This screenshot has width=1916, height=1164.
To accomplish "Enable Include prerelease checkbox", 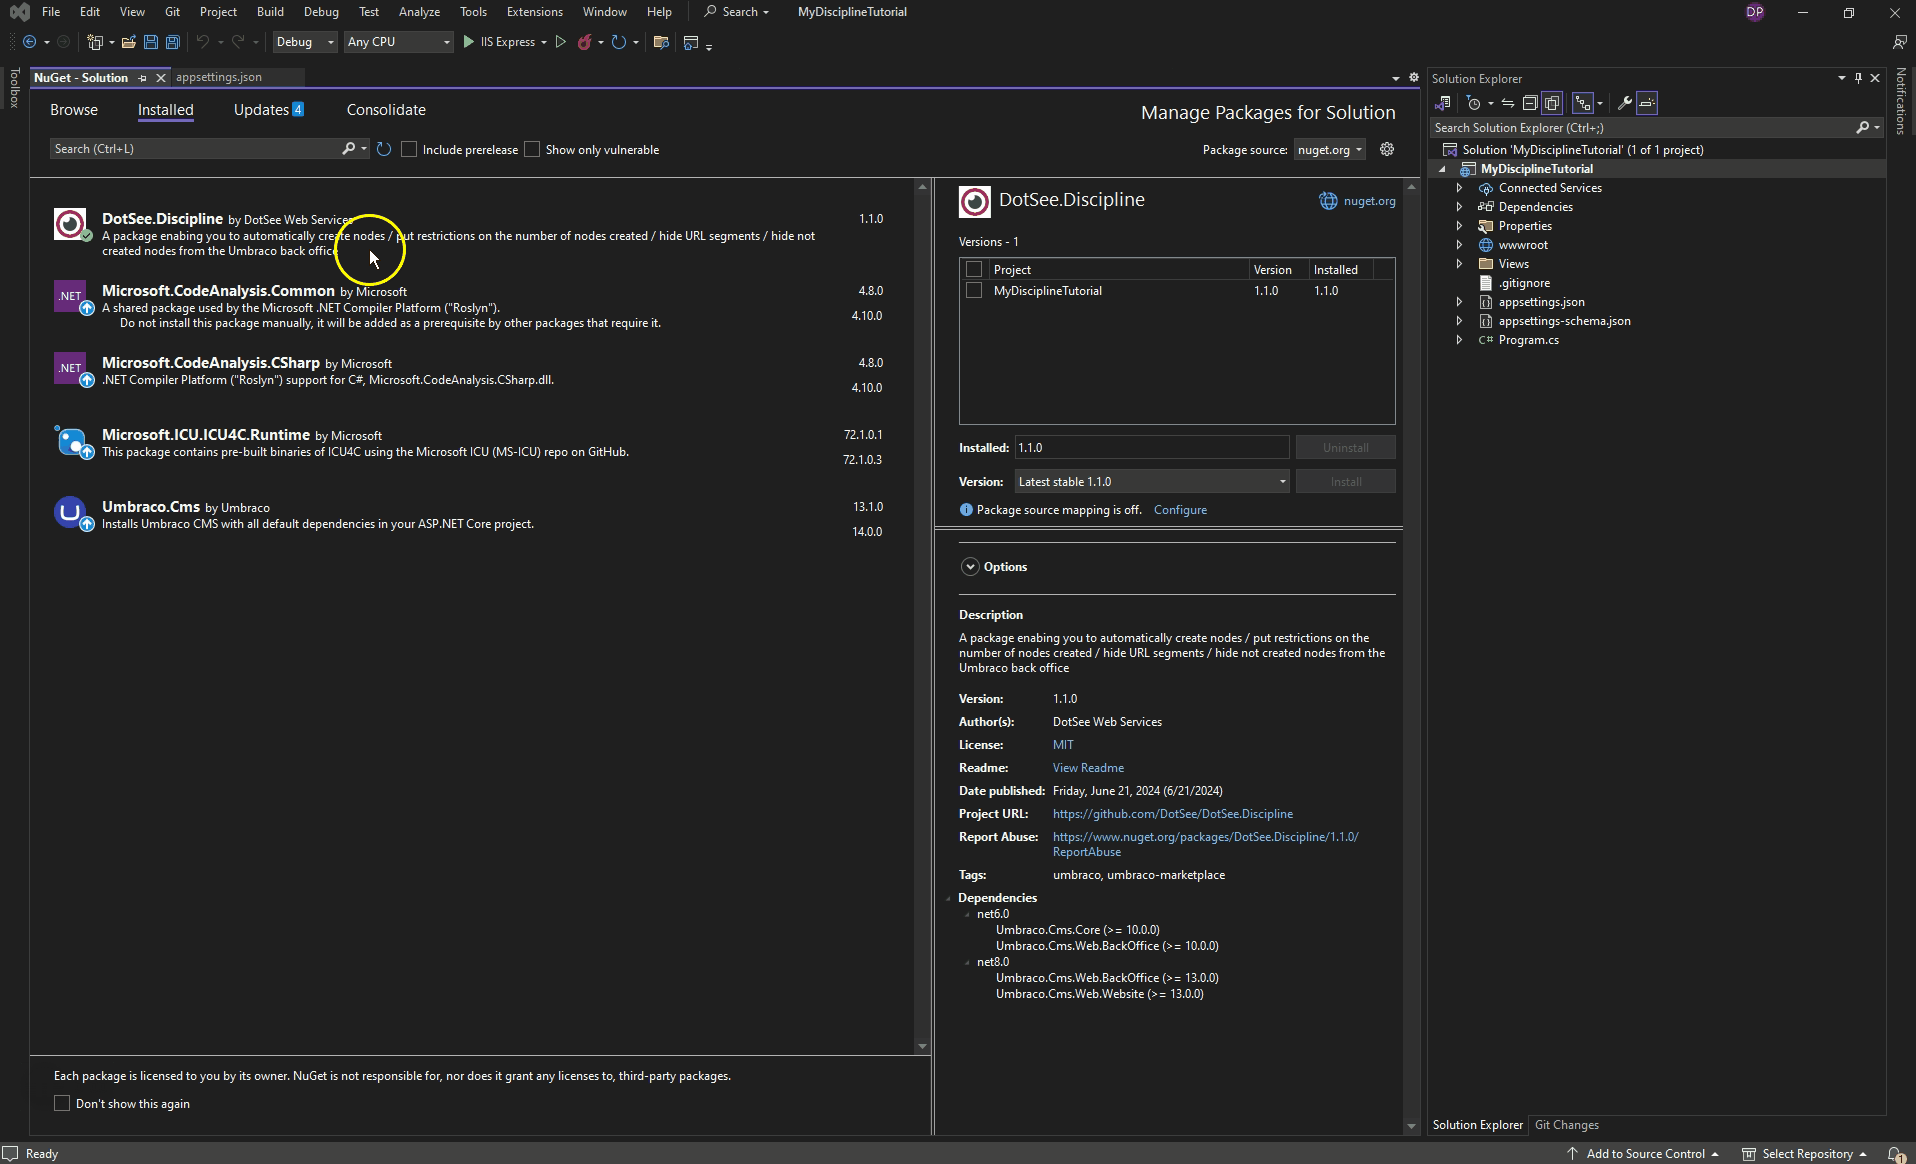I will (x=409, y=149).
